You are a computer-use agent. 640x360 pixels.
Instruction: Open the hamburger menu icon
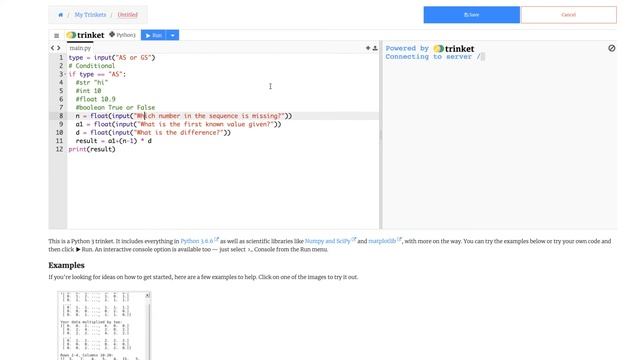coord(56,36)
